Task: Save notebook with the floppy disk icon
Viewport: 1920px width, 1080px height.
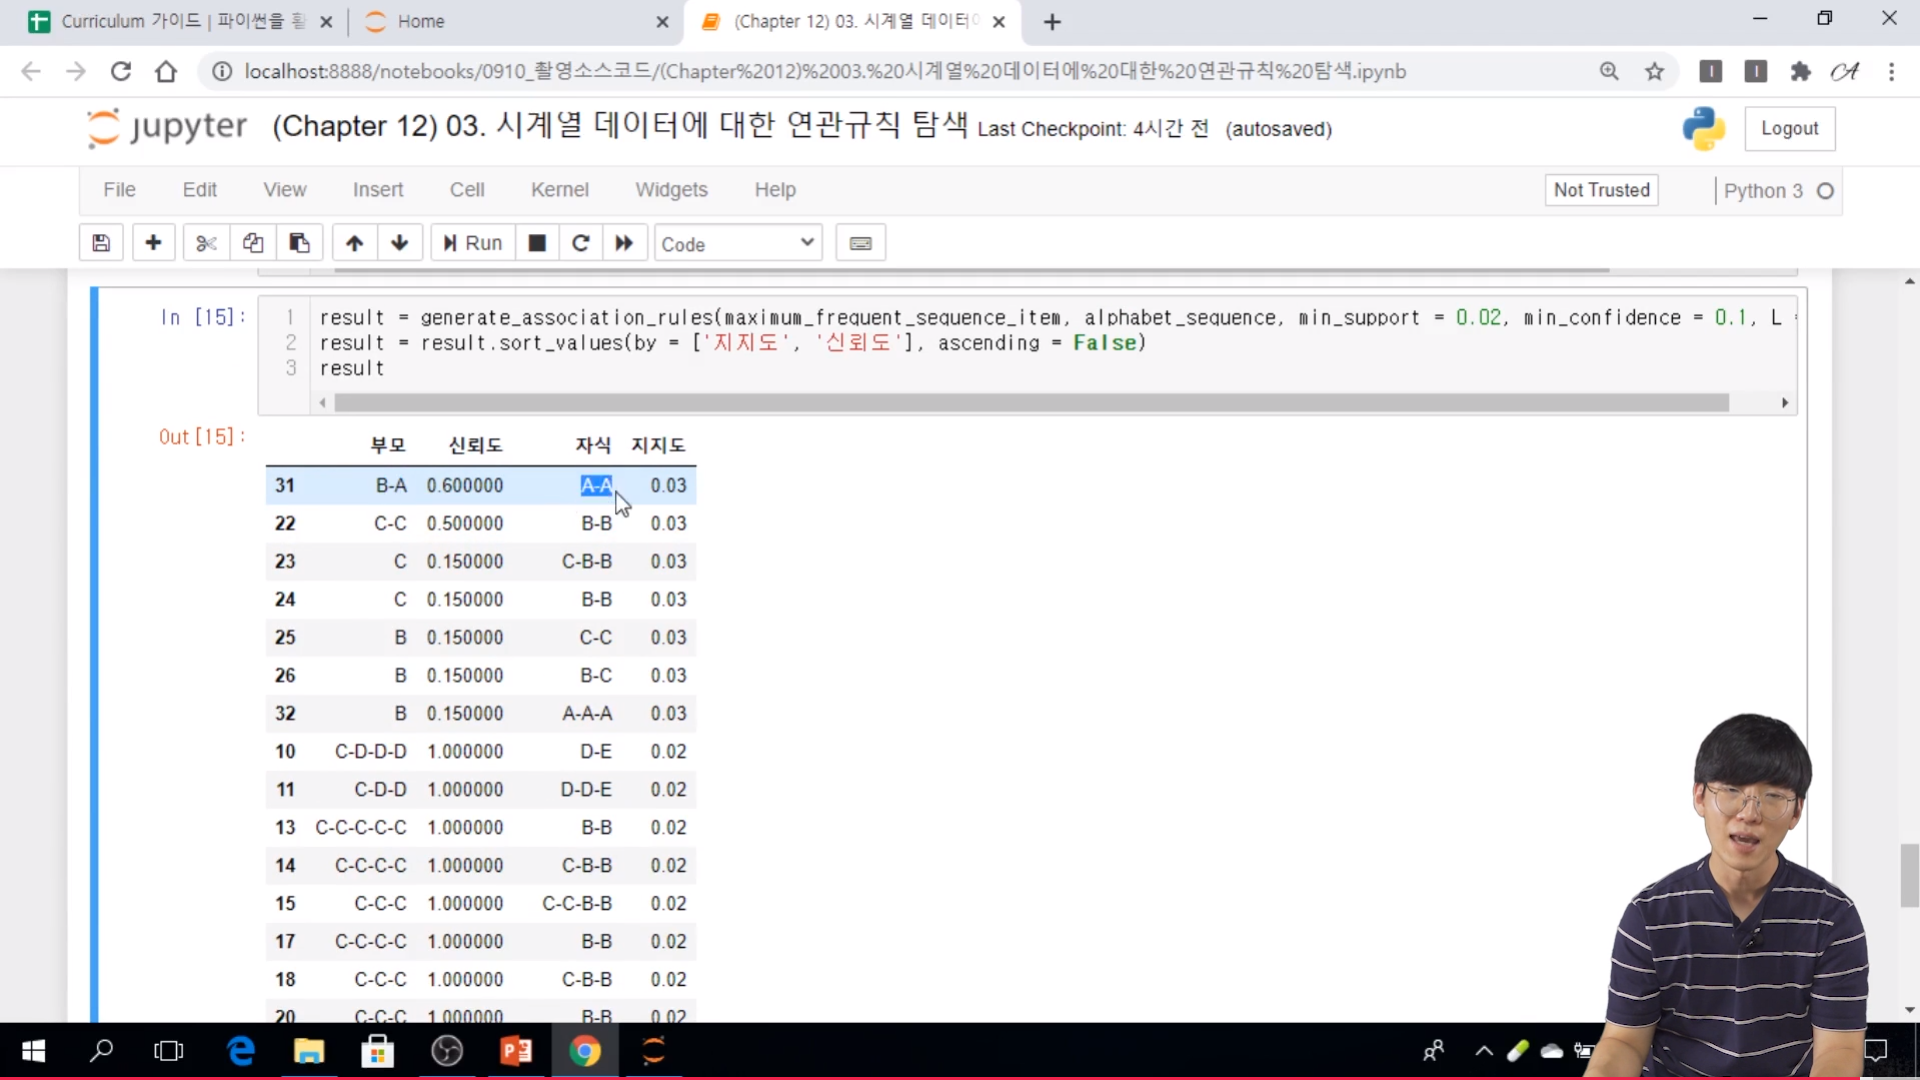Action: 101,243
